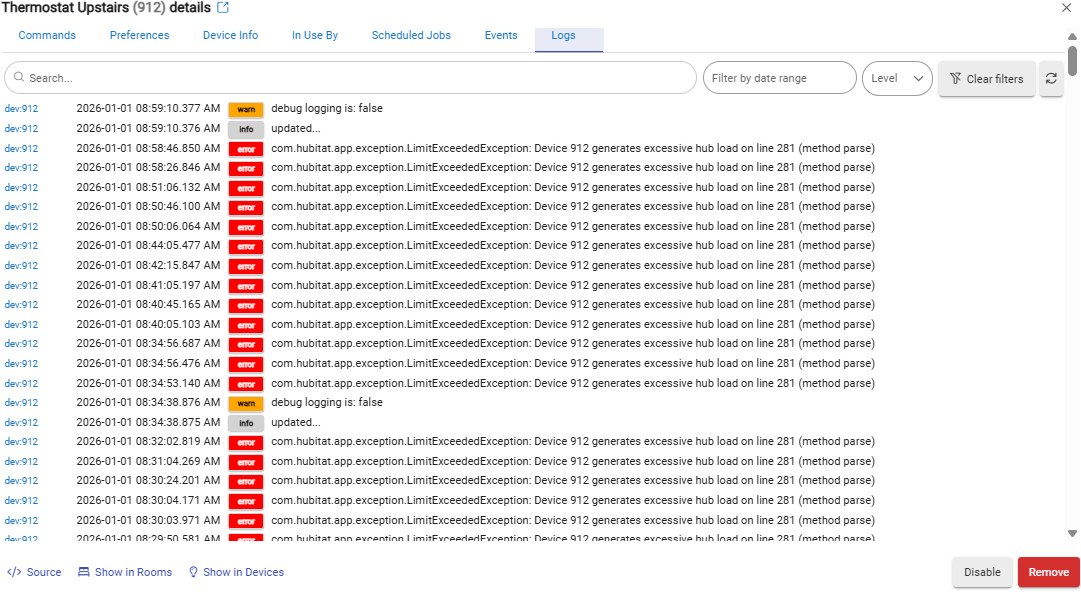Click the info badge at 08:34:38.875
This screenshot has height=592, width=1081.
point(245,423)
